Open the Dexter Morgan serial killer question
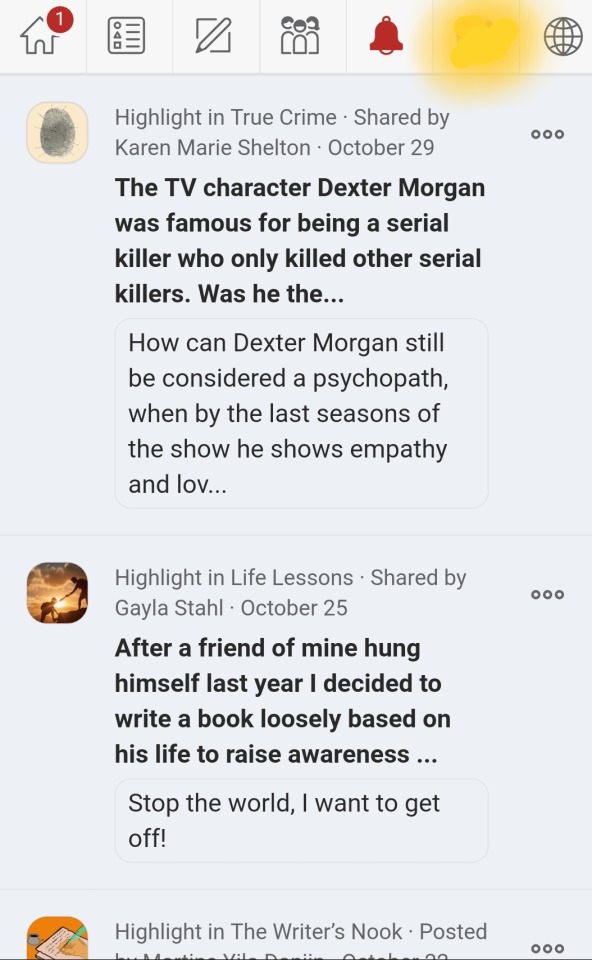 click(x=300, y=241)
